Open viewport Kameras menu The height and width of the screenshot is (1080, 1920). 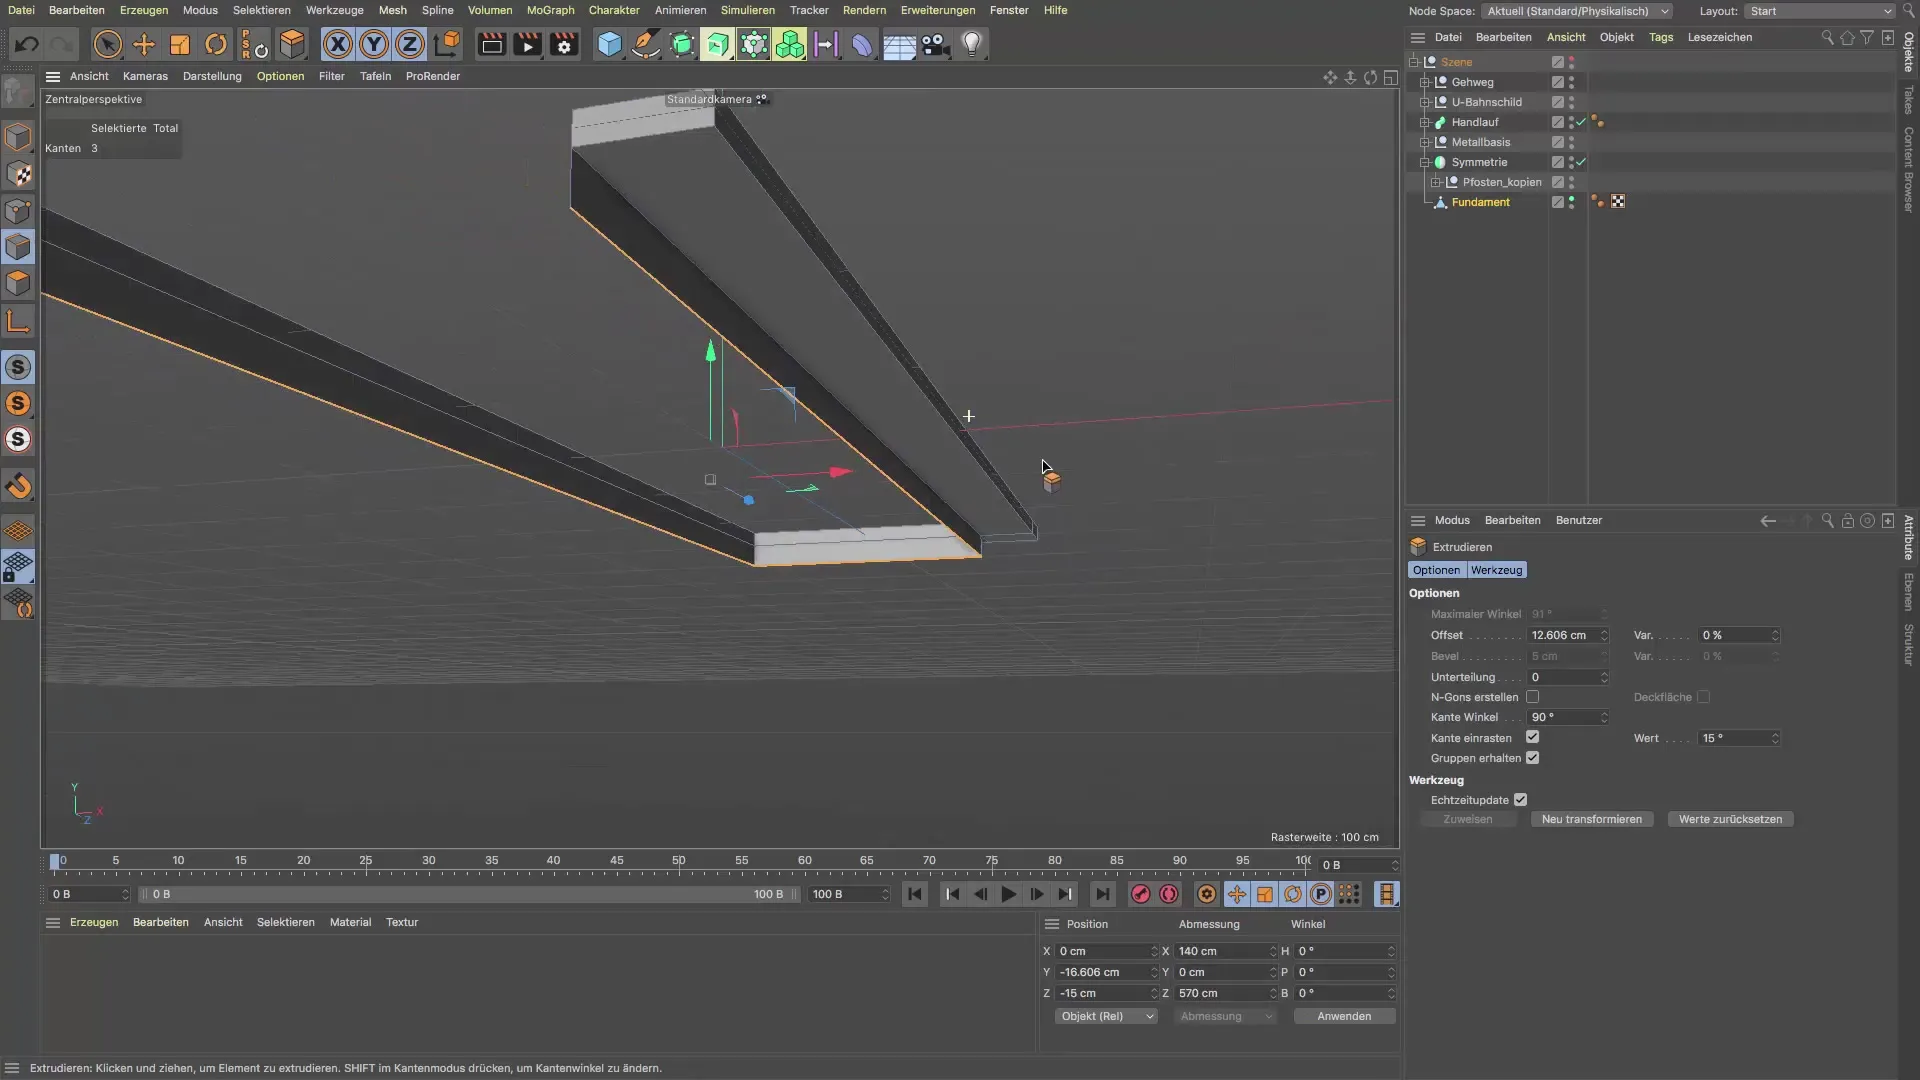[145, 76]
